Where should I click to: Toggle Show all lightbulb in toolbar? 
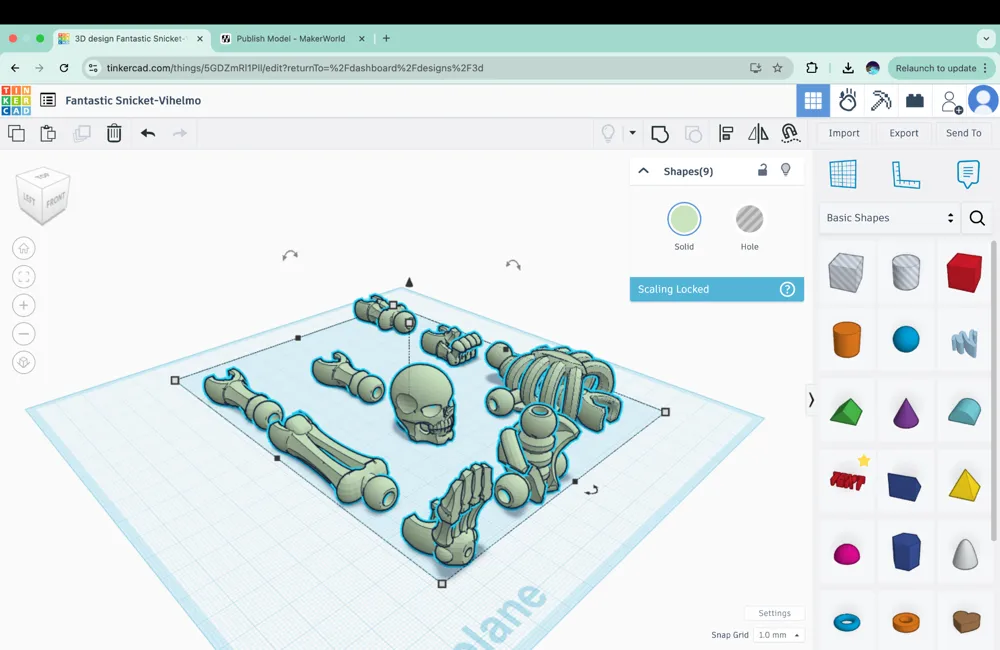pos(608,133)
